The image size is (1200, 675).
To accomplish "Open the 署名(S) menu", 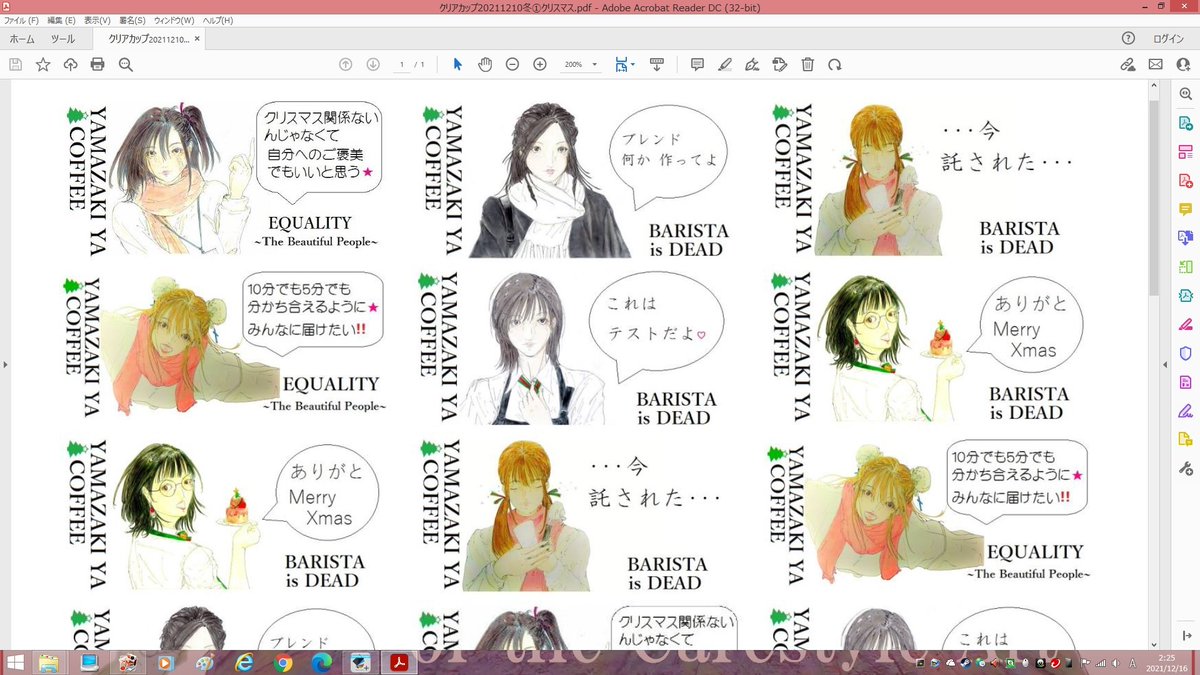I will [133, 20].
